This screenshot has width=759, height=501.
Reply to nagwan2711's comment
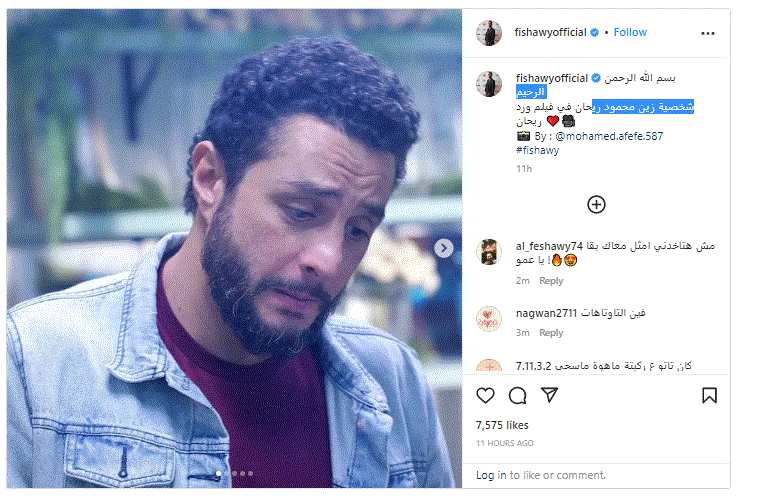(x=551, y=333)
